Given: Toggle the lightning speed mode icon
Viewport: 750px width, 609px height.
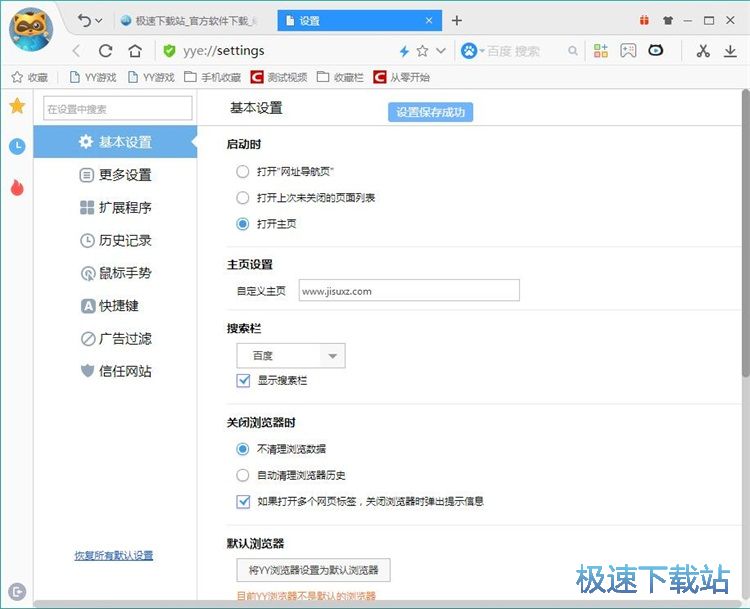Looking at the screenshot, I should [405, 51].
